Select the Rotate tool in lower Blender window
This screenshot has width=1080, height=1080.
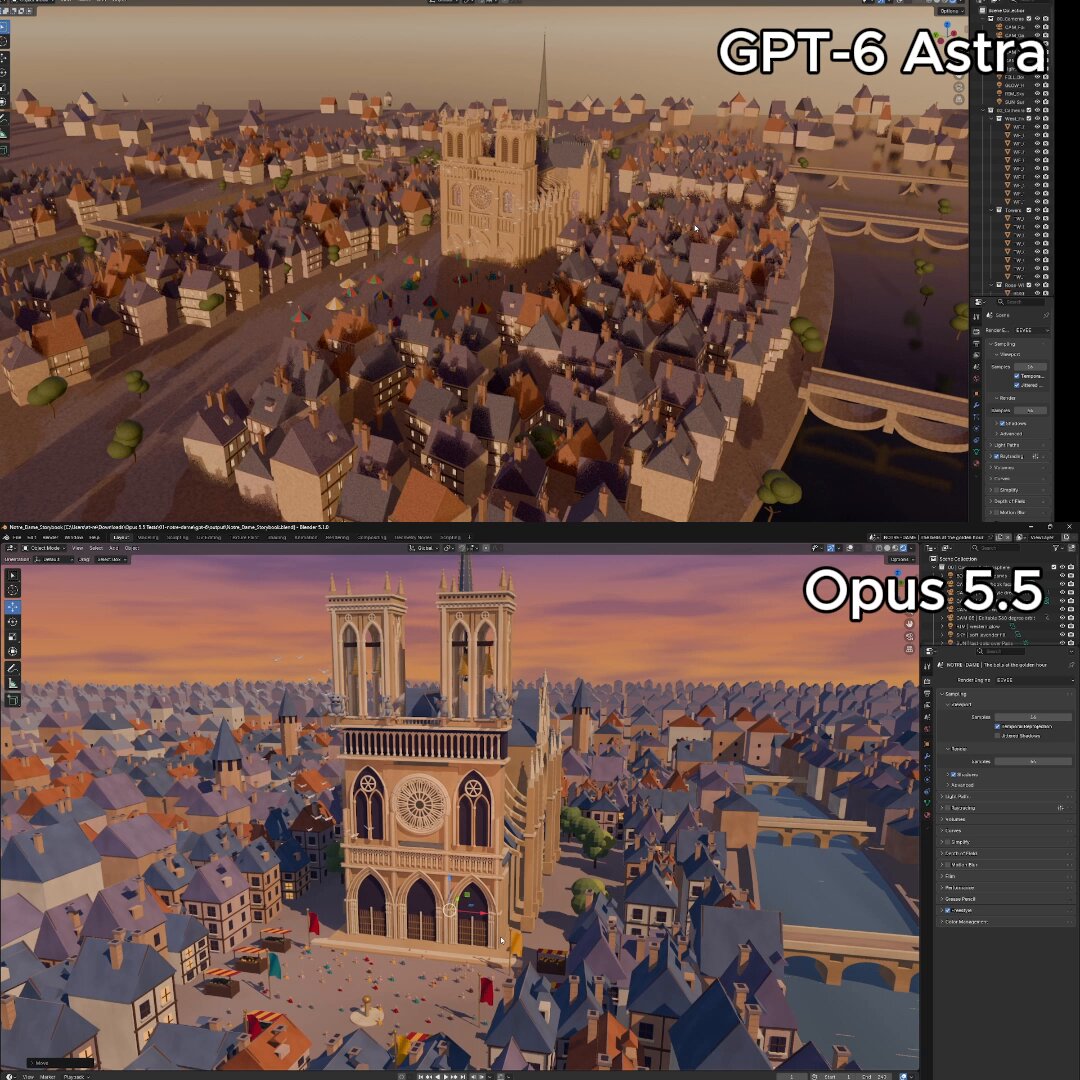pos(13,621)
